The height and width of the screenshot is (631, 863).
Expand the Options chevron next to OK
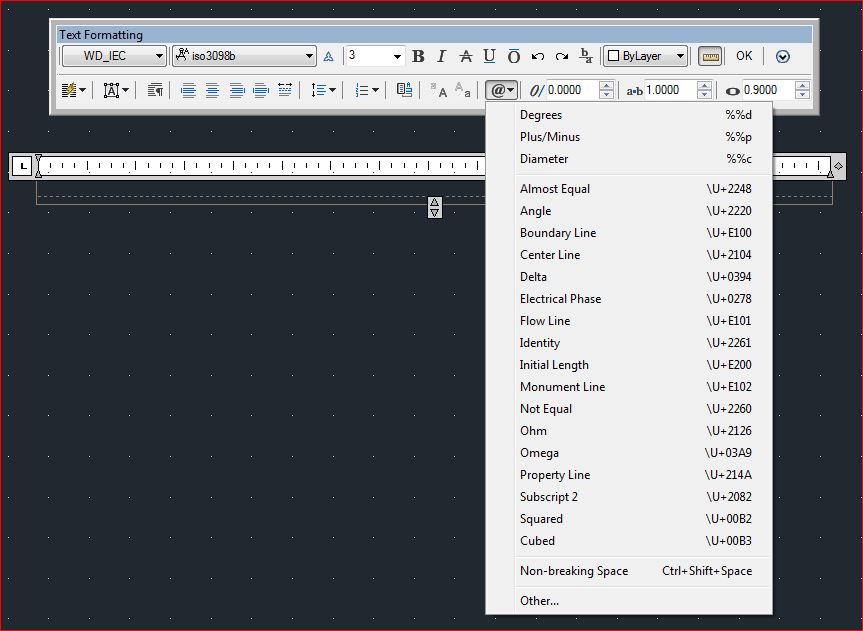pyautogui.click(x=783, y=56)
